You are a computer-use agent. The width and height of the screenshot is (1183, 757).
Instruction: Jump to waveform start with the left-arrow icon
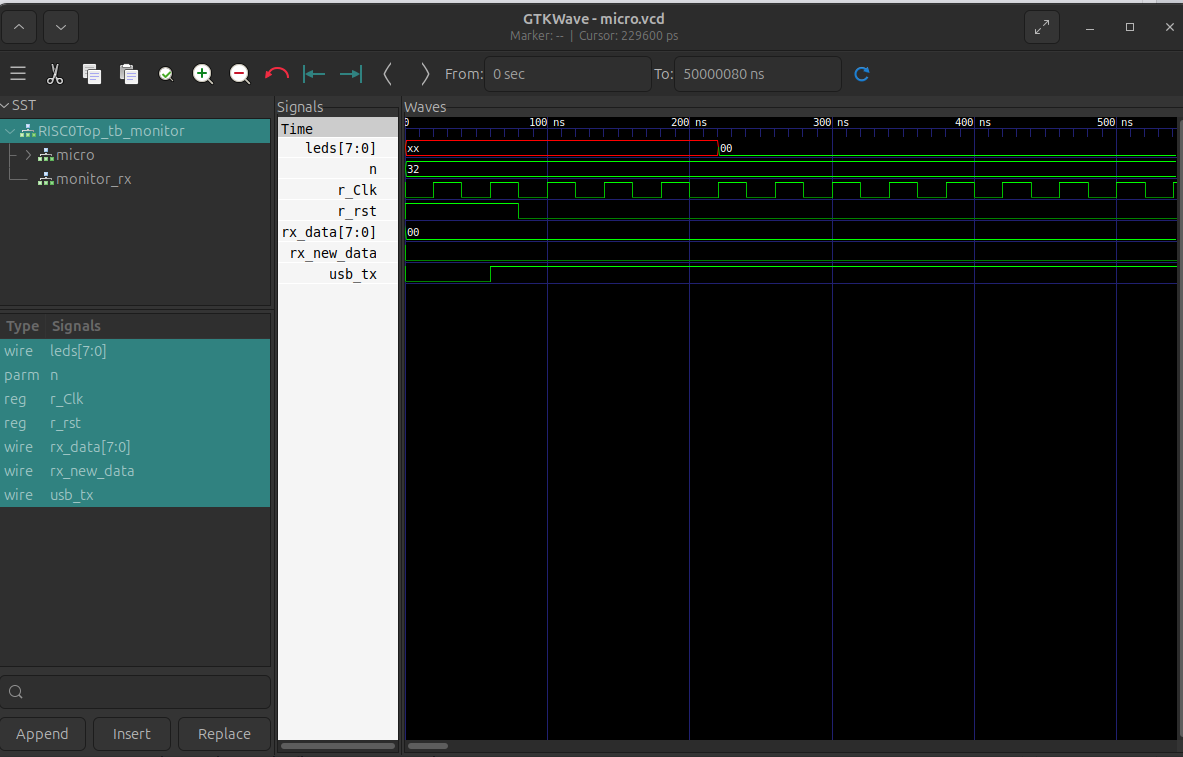[313, 73]
